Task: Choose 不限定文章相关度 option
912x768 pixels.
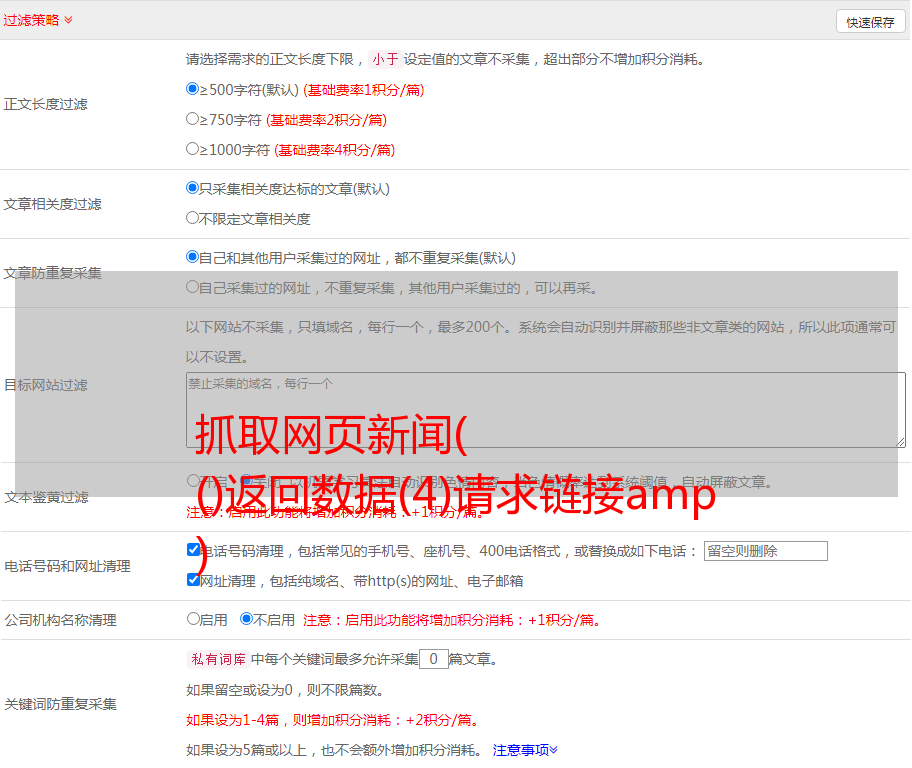Action: (x=192, y=218)
